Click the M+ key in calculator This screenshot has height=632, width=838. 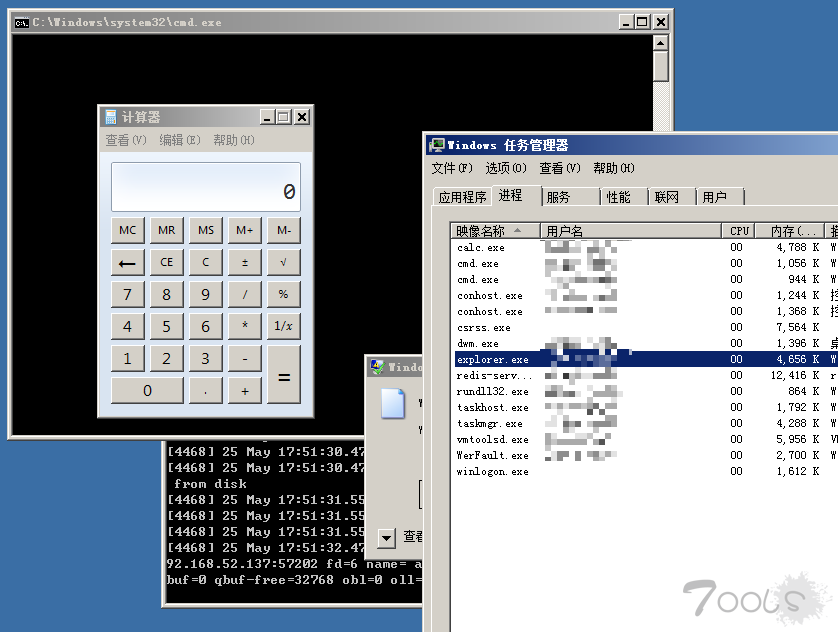click(245, 230)
